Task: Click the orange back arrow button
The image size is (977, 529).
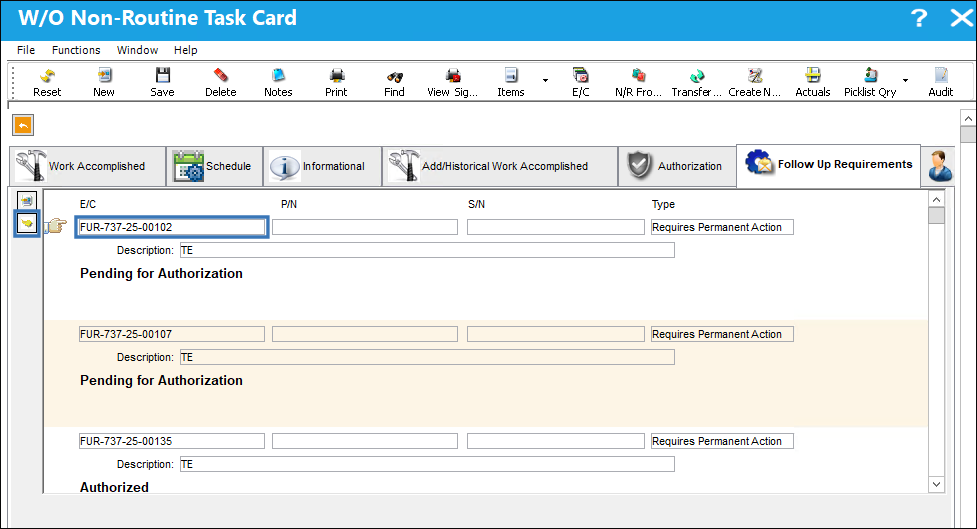Action: click(x=23, y=125)
